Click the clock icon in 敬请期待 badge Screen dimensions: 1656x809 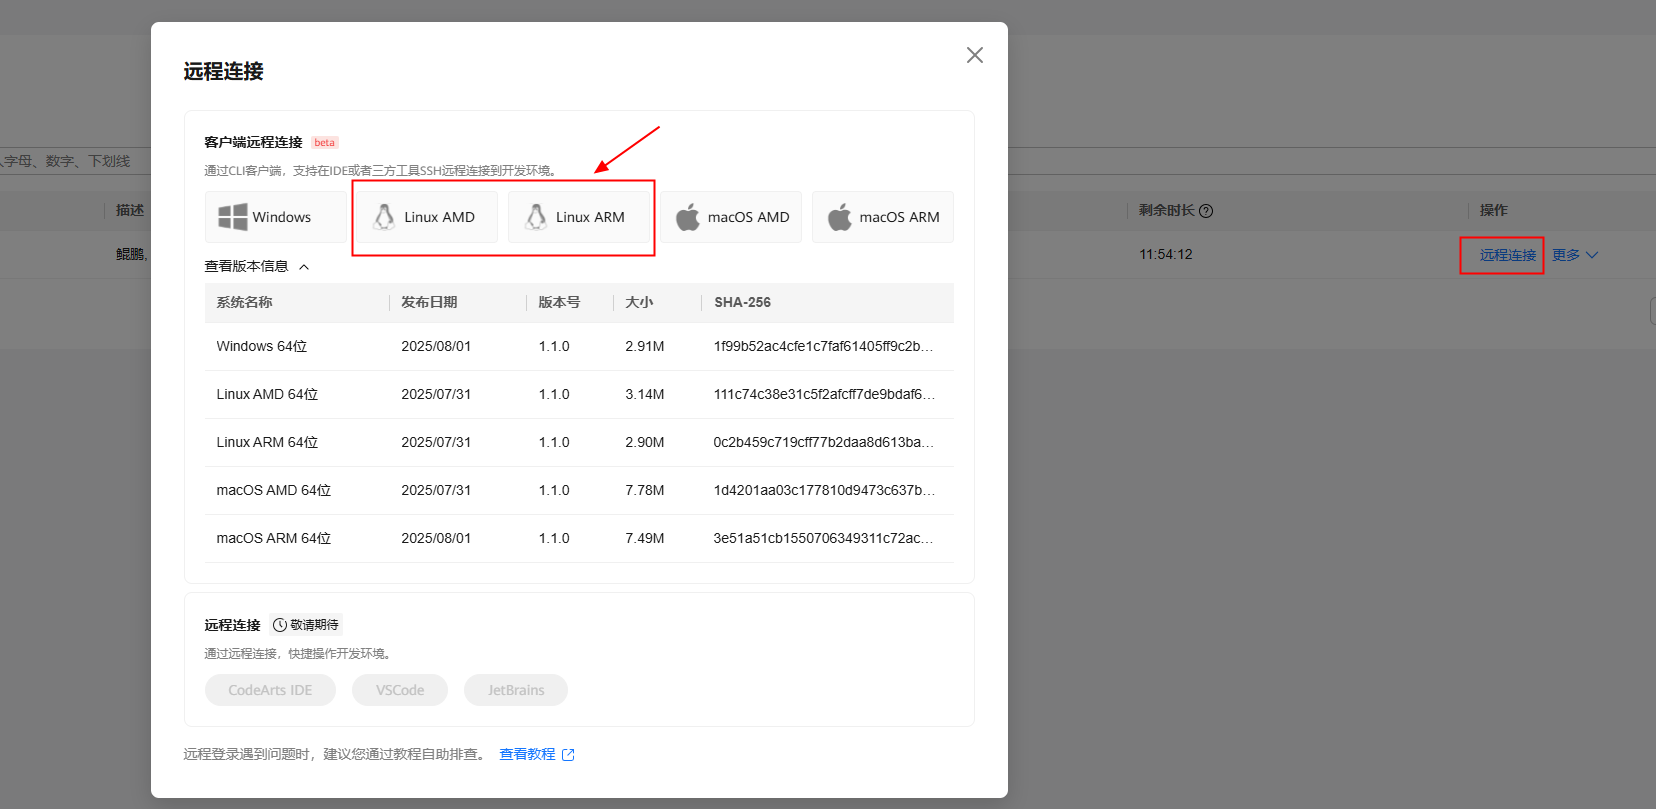pos(280,625)
